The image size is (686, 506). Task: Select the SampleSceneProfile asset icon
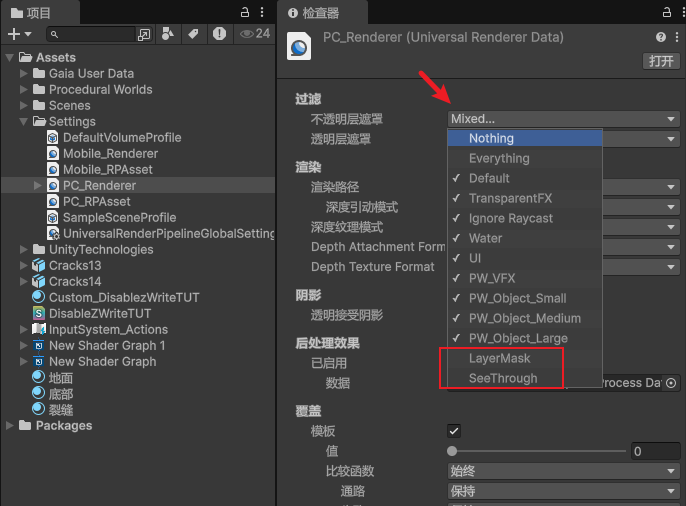tap(52, 217)
